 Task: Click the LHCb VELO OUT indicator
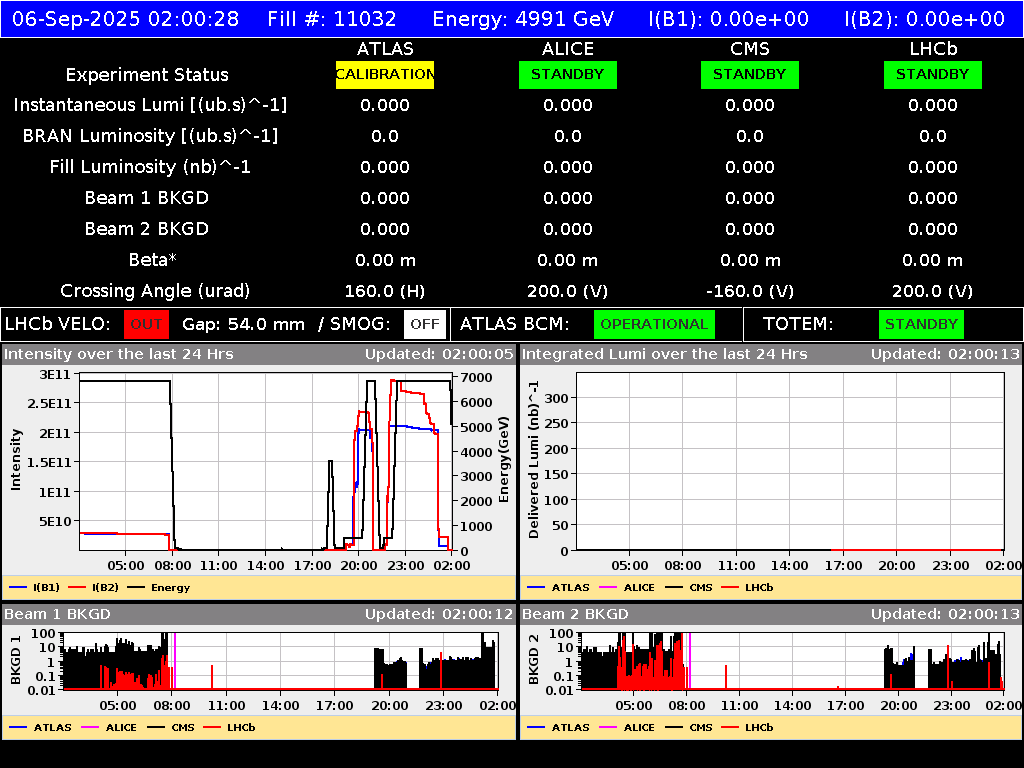point(146,324)
